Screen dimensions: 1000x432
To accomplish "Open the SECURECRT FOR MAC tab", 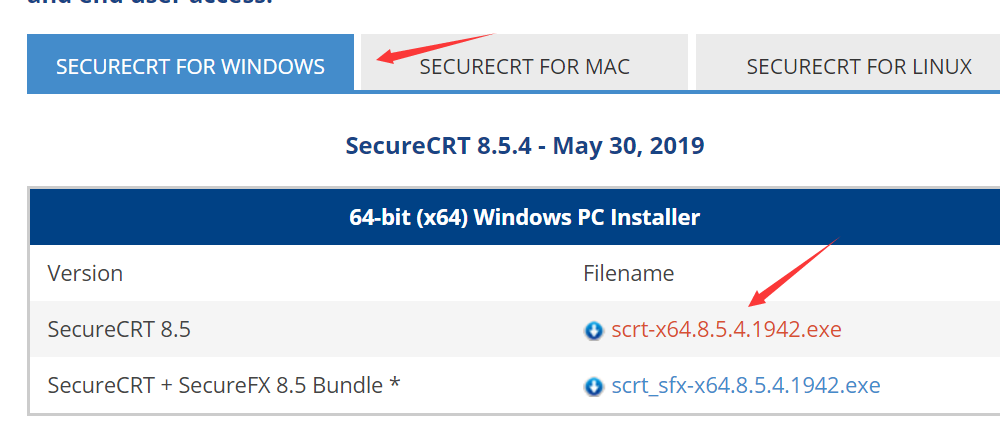I will tap(524, 62).
